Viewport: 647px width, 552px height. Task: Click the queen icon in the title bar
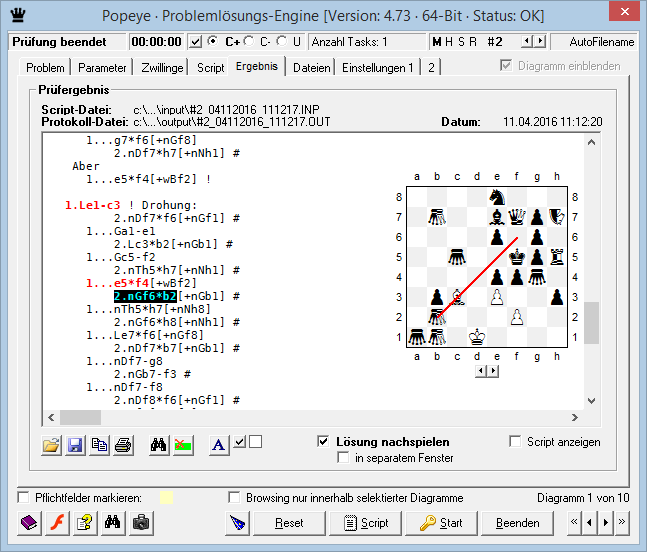[x=18, y=15]
